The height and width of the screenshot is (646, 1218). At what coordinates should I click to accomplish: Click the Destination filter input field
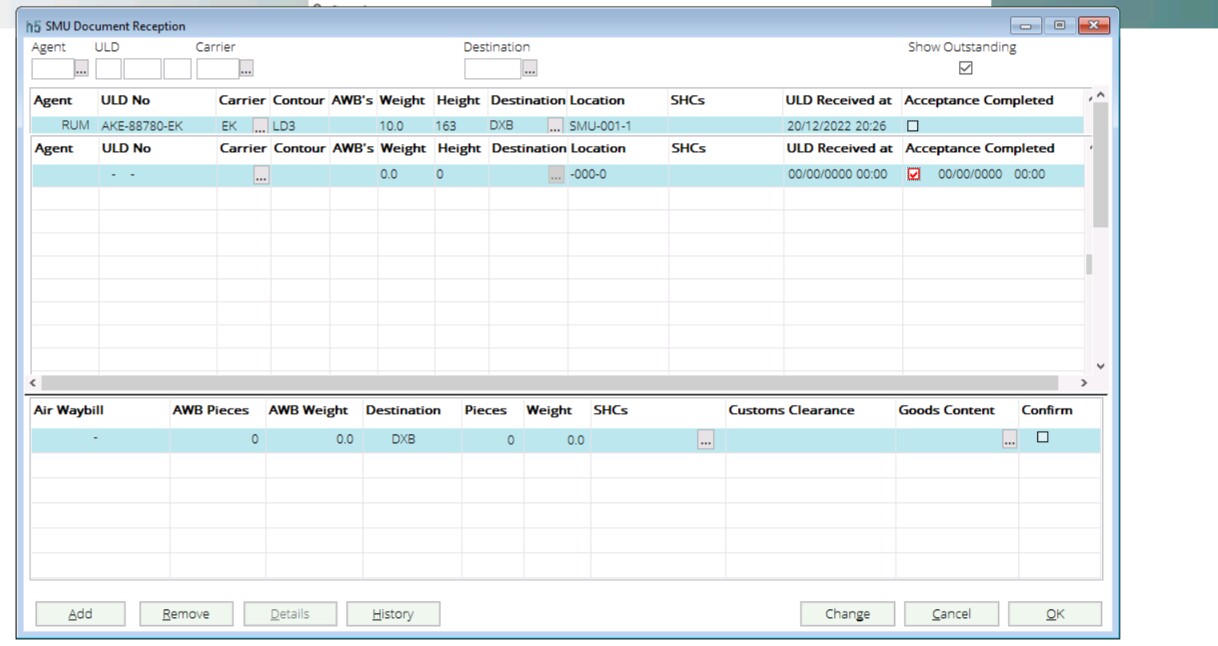[x=492, y=69]
